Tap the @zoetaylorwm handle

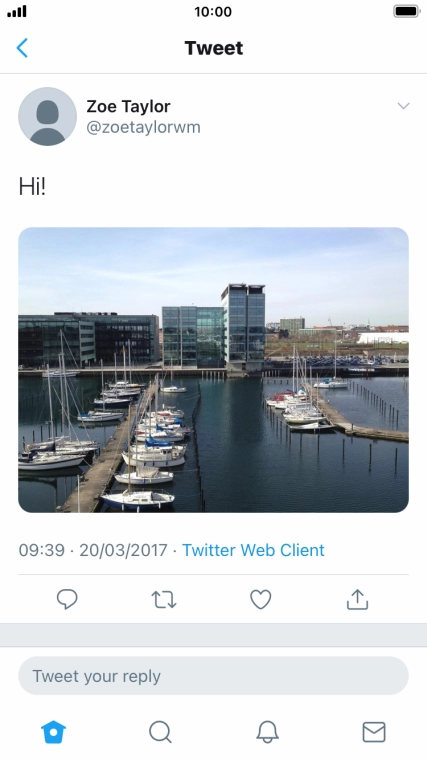143,127
